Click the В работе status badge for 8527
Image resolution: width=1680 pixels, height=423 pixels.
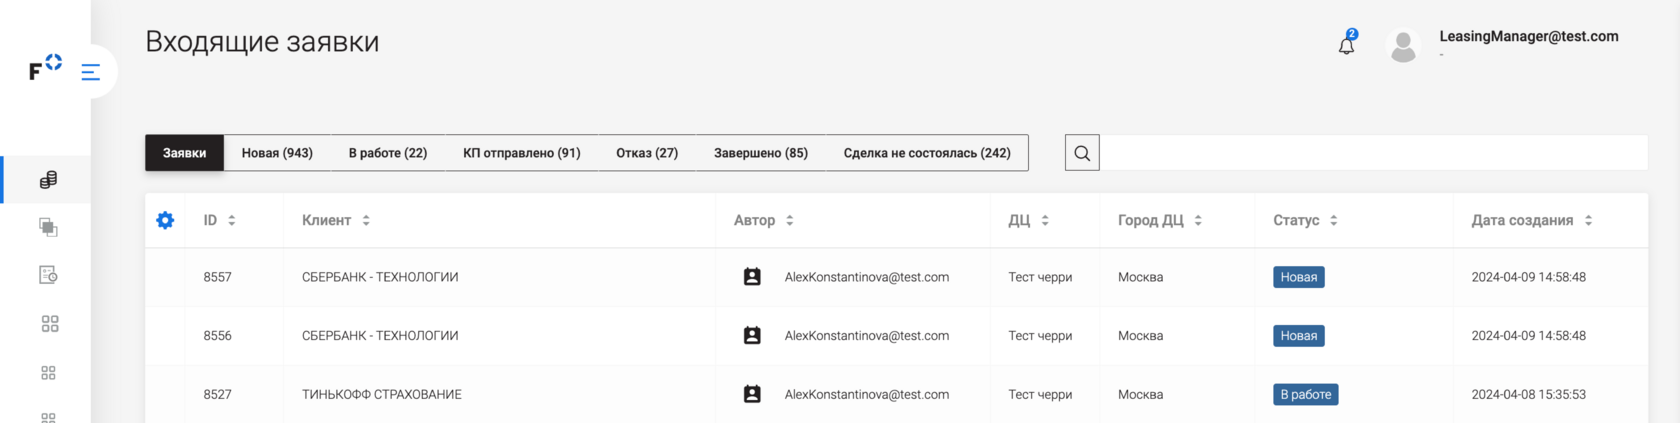(1305, 394)
